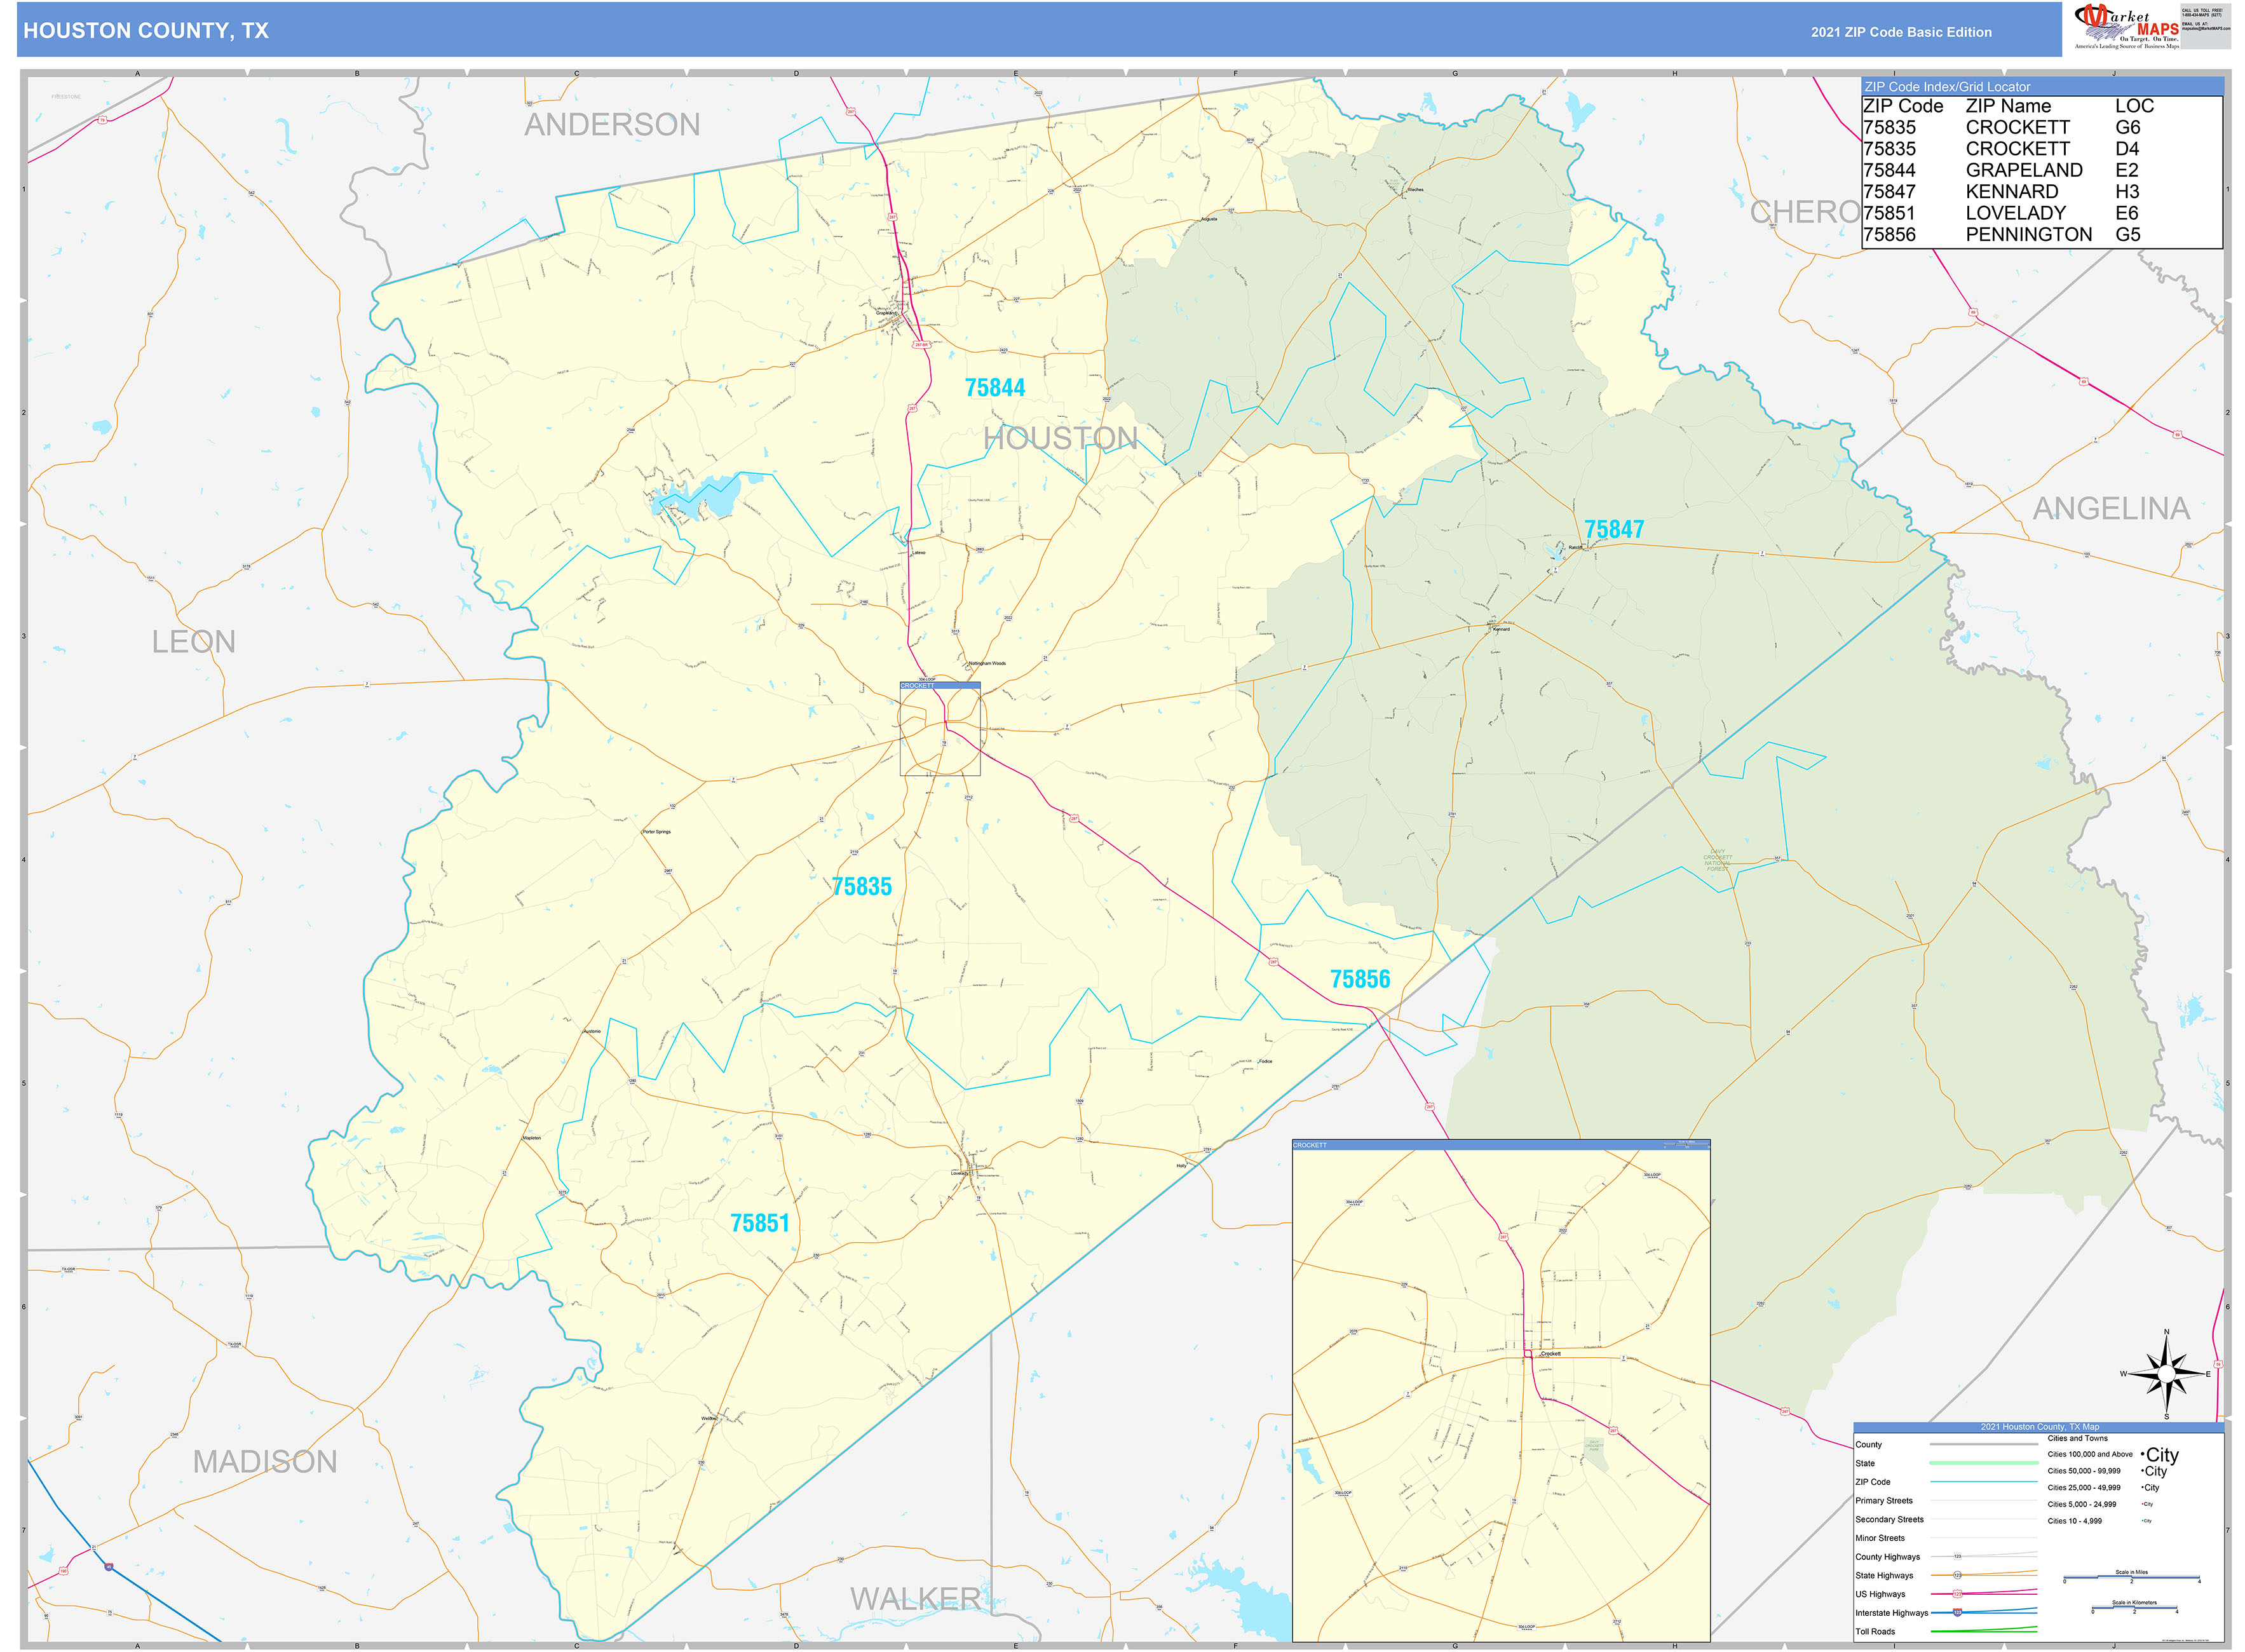Collapse the 2021 Houston County Map legend

2040,1427
